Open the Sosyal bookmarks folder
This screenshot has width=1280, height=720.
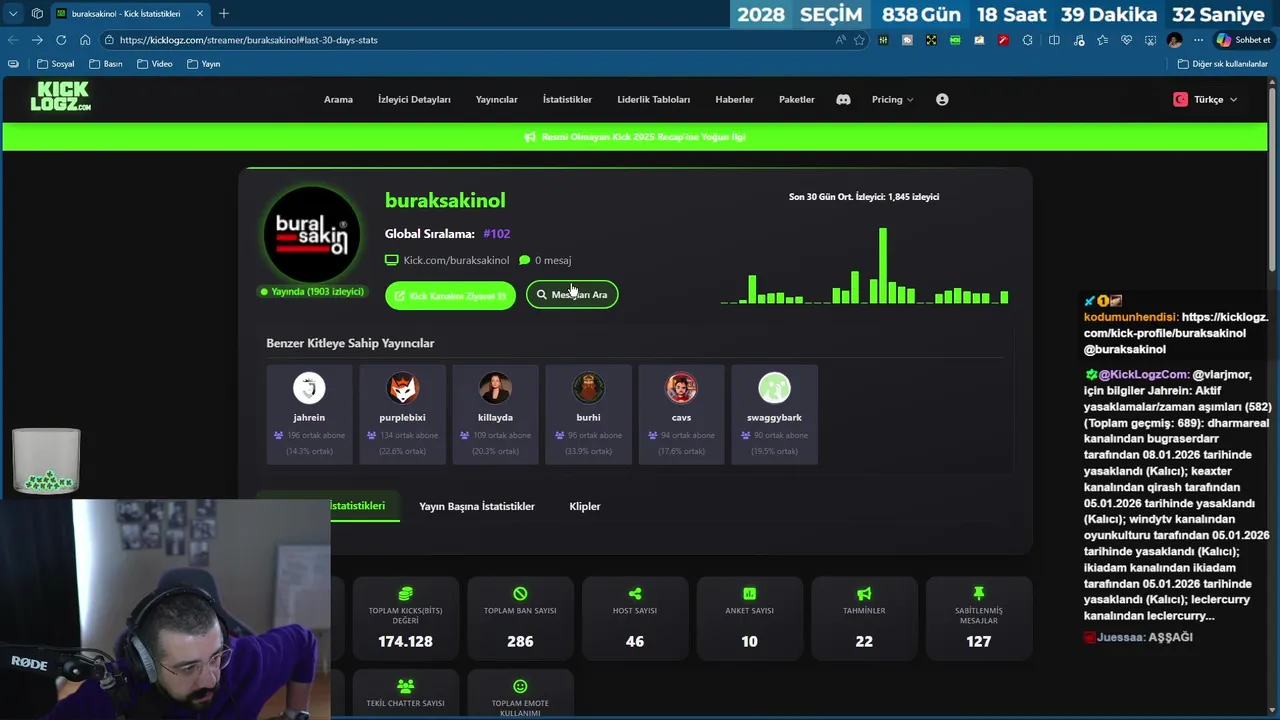click(x=56, y=64)
